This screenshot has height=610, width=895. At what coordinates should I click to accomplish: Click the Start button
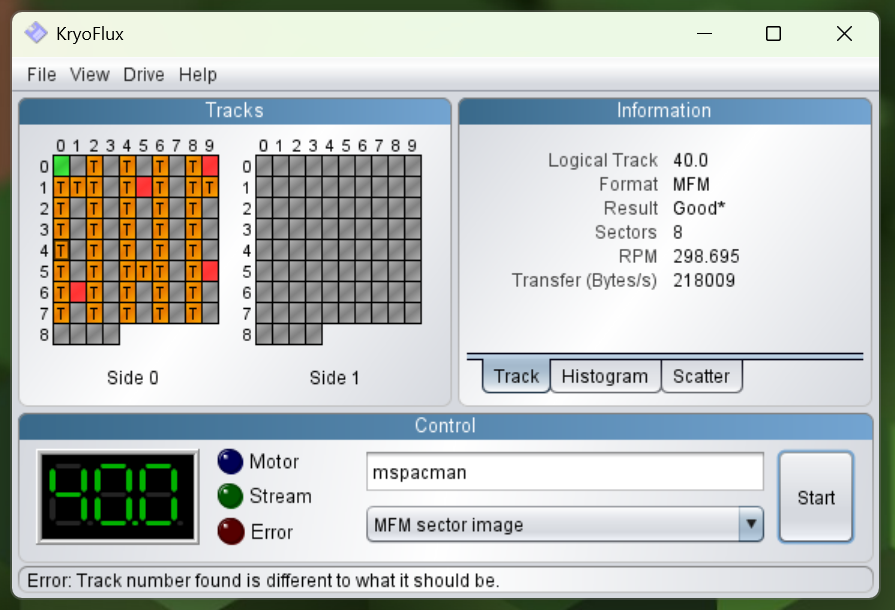click(x=816, y=497)
